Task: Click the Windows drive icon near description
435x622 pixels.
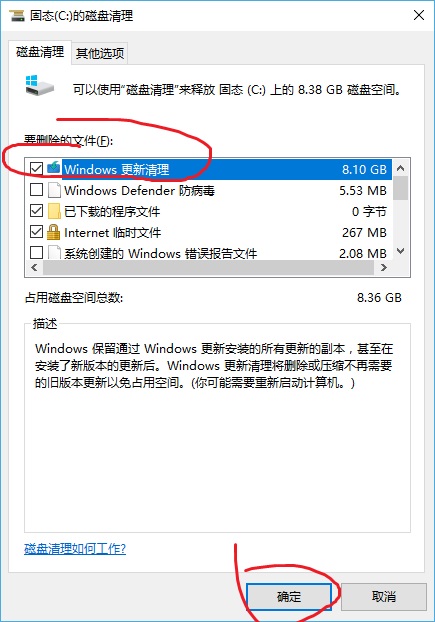Action: pyautogui.click(x=39, y=85)
